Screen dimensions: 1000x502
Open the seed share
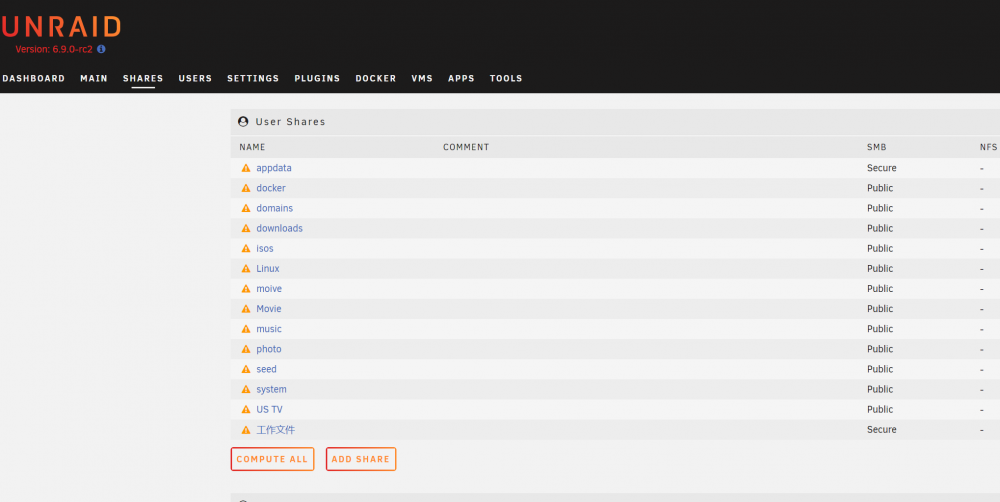coord(267,369)
